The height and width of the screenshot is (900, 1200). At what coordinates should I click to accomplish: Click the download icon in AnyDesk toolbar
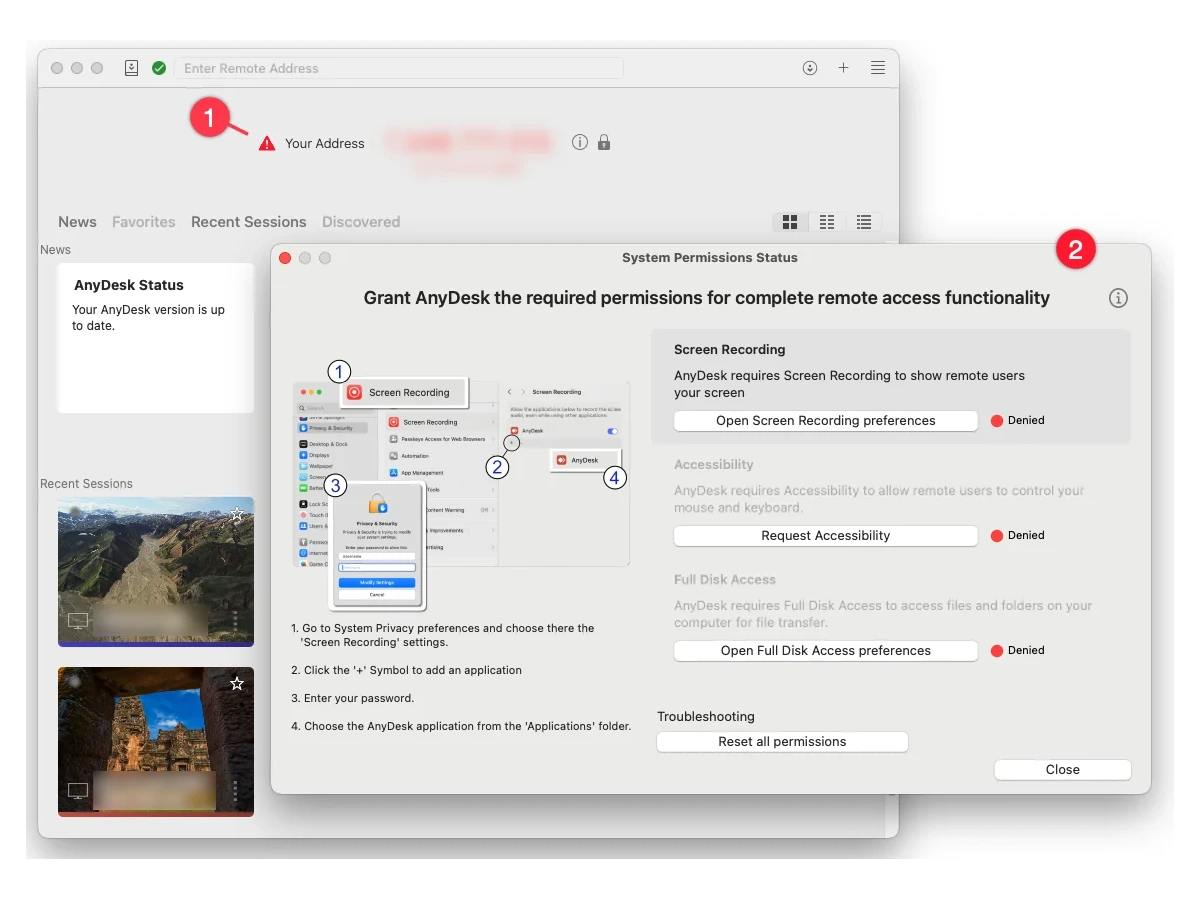click(x=810, y=68)
